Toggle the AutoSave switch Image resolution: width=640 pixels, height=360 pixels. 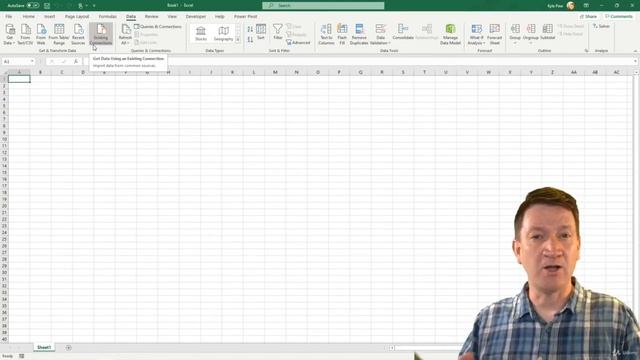33,5
